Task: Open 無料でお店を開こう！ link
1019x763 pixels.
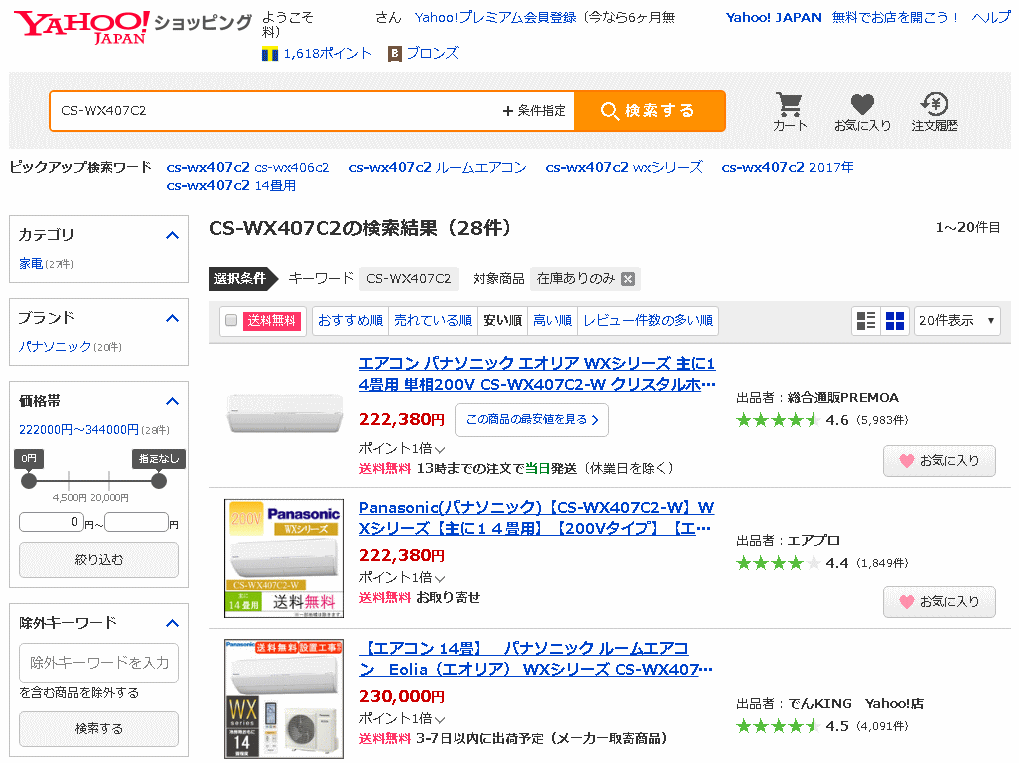Action: pyautogui.click(x=896, y=18)
